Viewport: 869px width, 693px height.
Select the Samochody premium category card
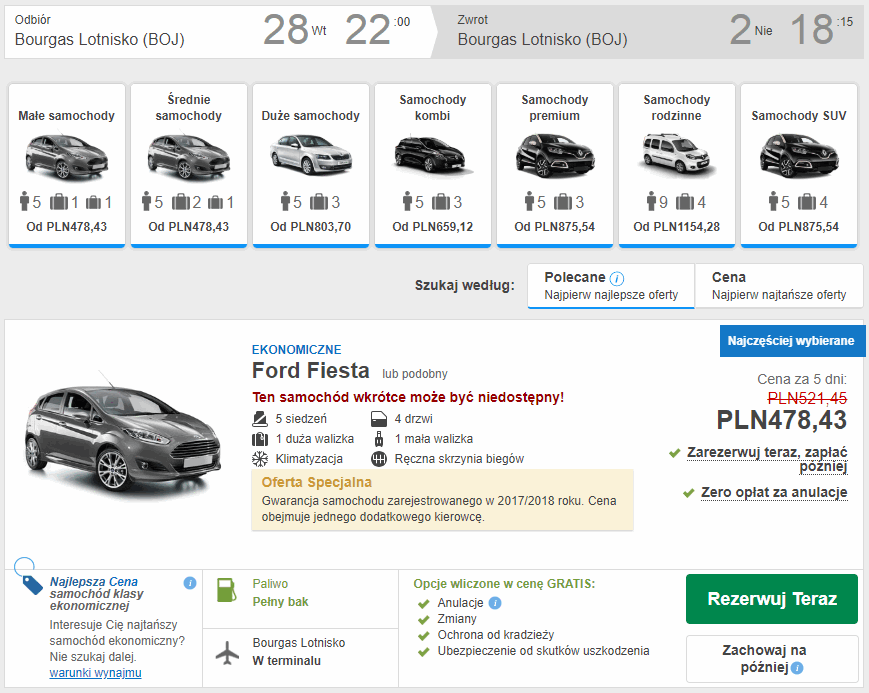pyautogui.click(x=555, y=165)
